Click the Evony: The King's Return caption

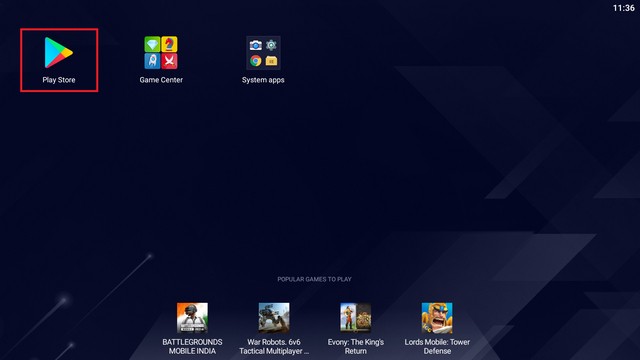point(356,346)
